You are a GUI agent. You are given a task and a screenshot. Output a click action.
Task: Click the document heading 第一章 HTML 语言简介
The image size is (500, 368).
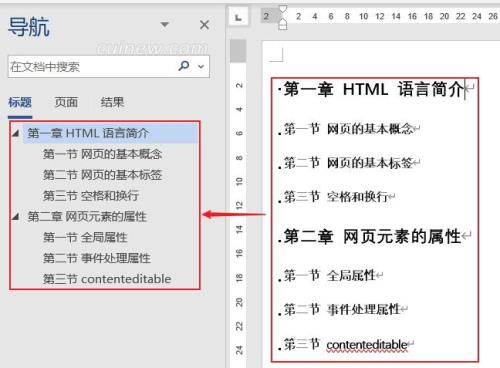point(373,89)
